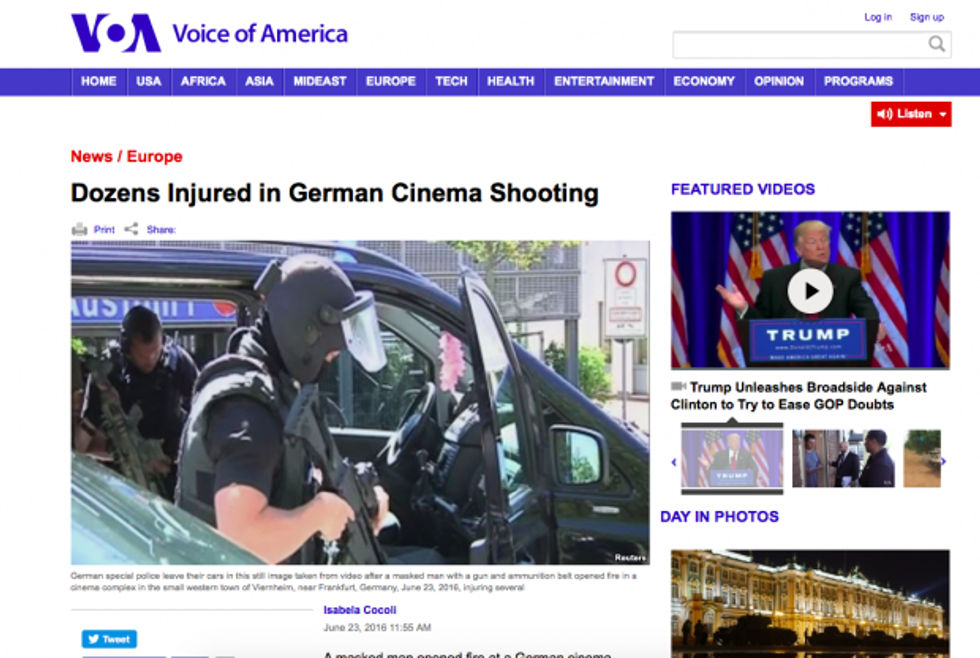Click the share icon
This screenshot has width=980, height=658.
tap(131, 229)
